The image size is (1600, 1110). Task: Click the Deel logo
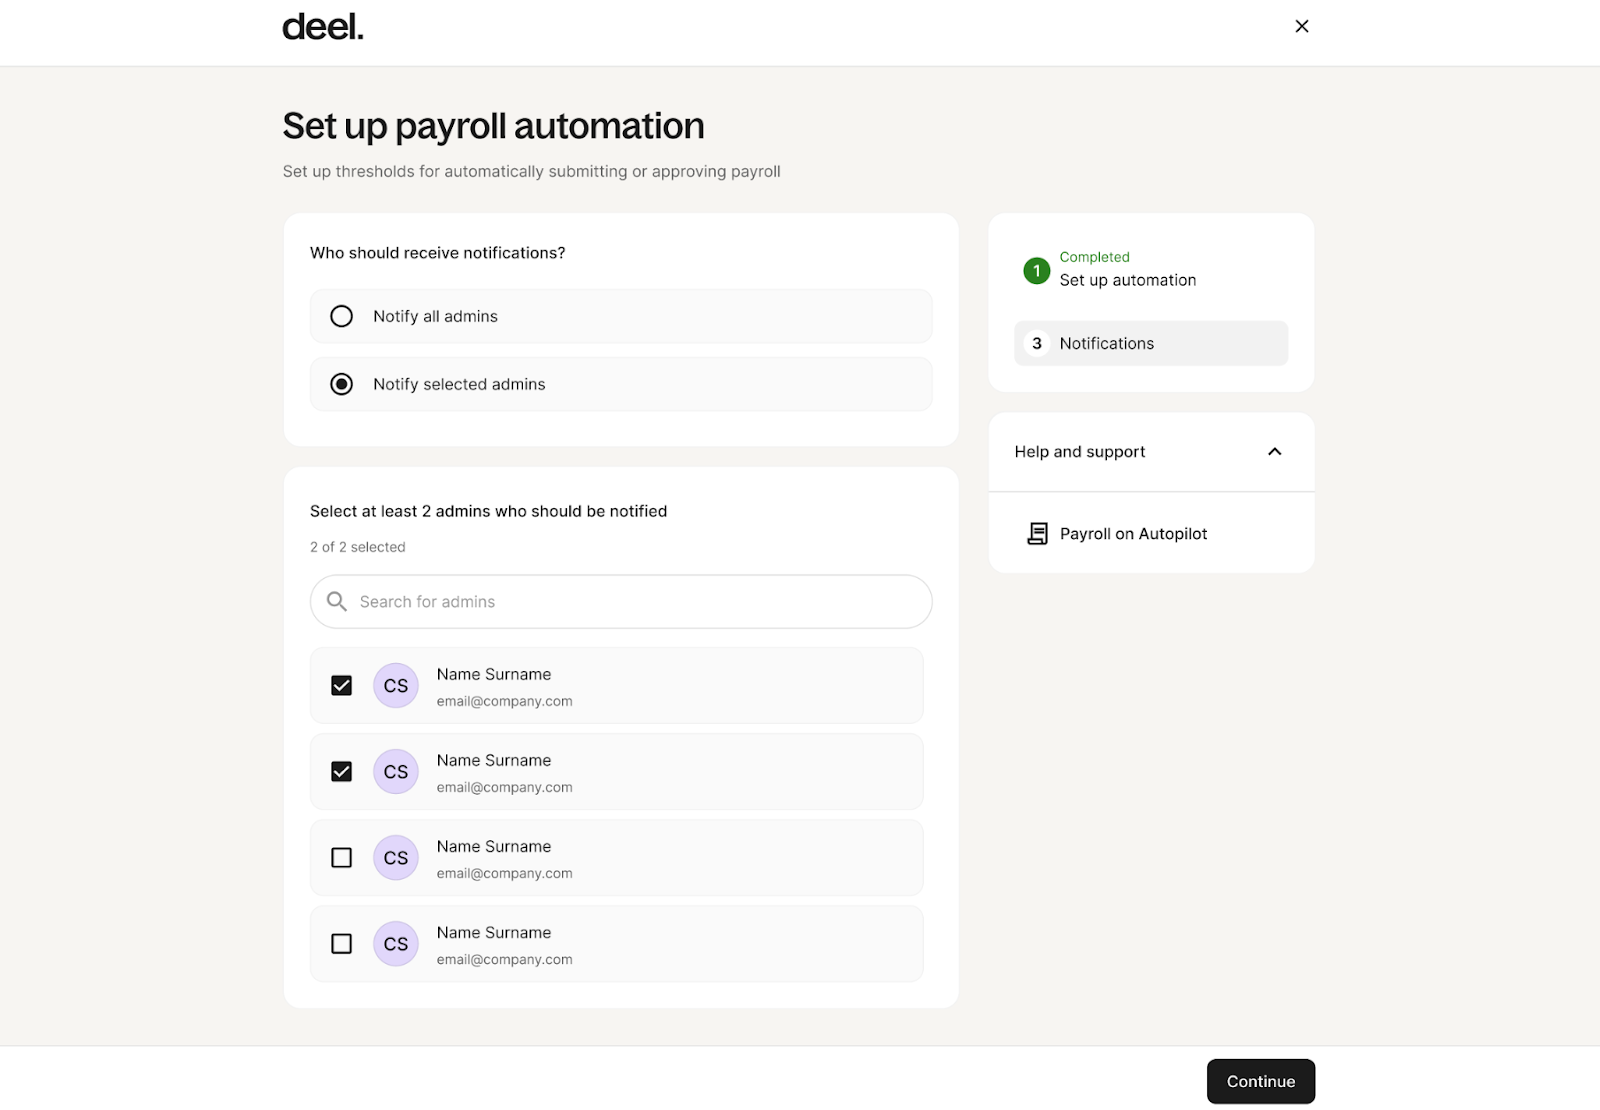pyautogui.click(x=322, y=27)
